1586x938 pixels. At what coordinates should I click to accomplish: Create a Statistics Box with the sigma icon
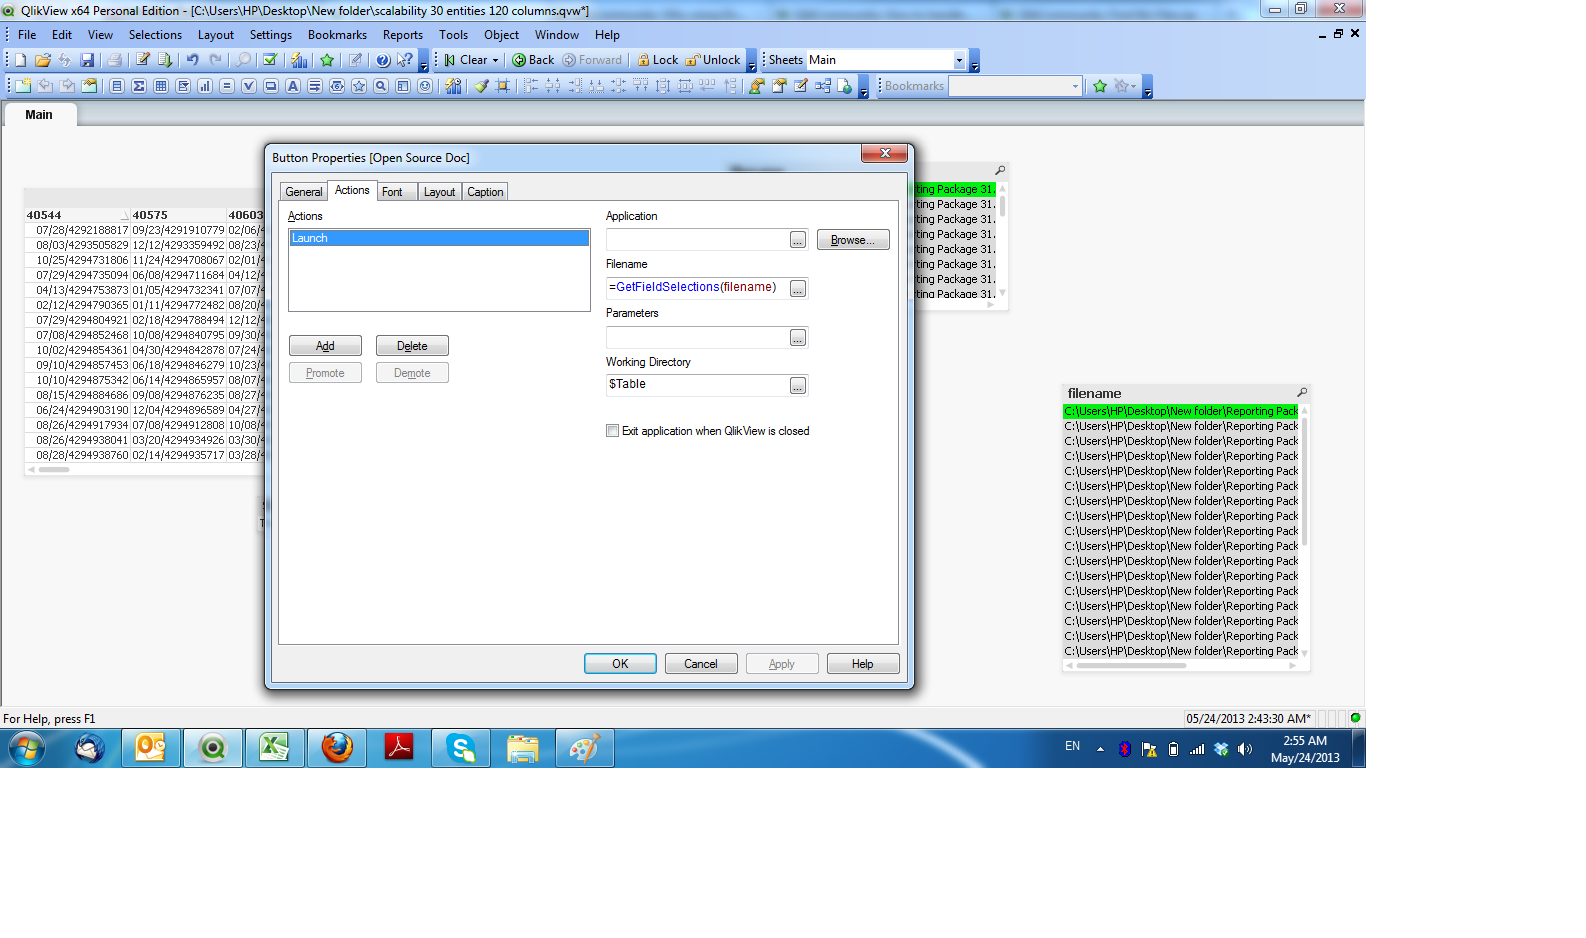click(139, 86)
